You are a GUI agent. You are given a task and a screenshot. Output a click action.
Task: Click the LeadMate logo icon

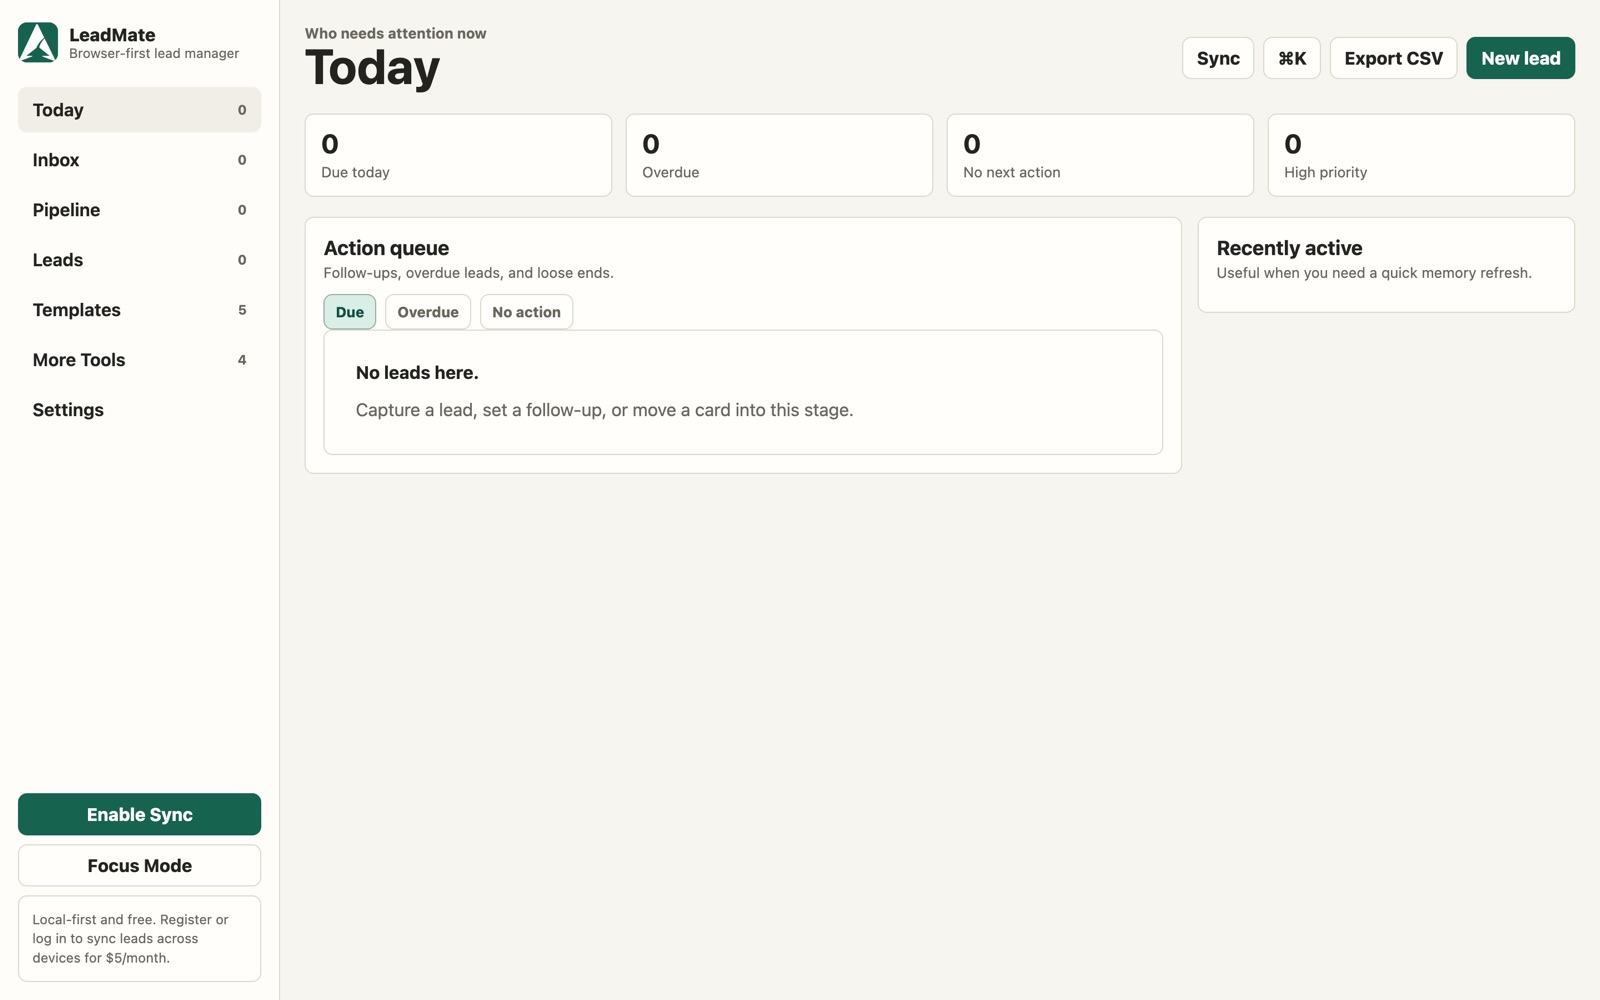click(x=38, y=43)
